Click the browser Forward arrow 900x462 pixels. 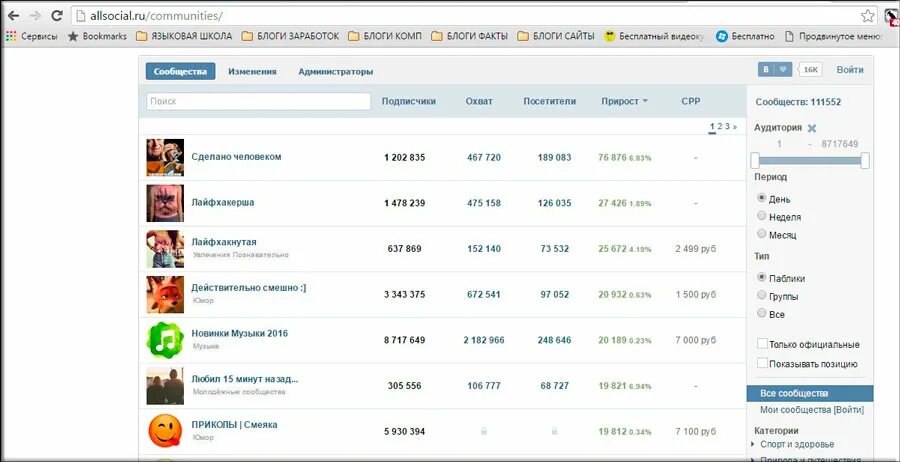click(34, 15)
